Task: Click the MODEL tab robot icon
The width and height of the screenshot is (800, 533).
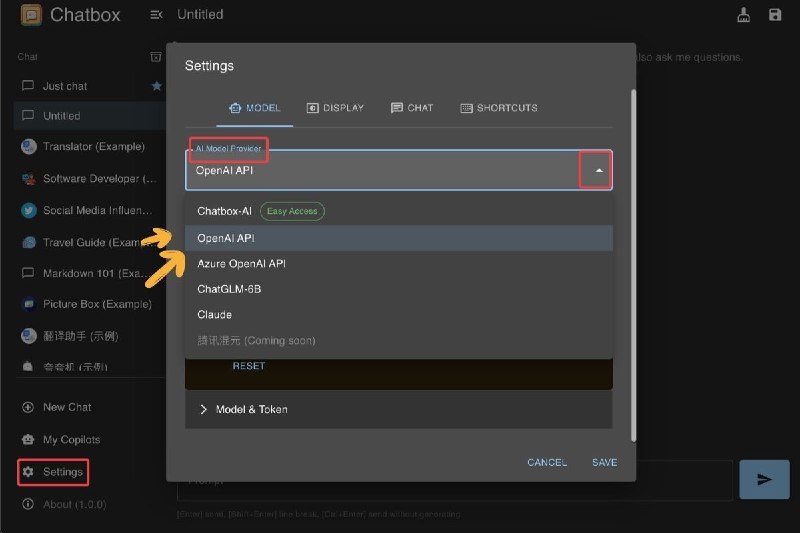Action: (235, 108)
